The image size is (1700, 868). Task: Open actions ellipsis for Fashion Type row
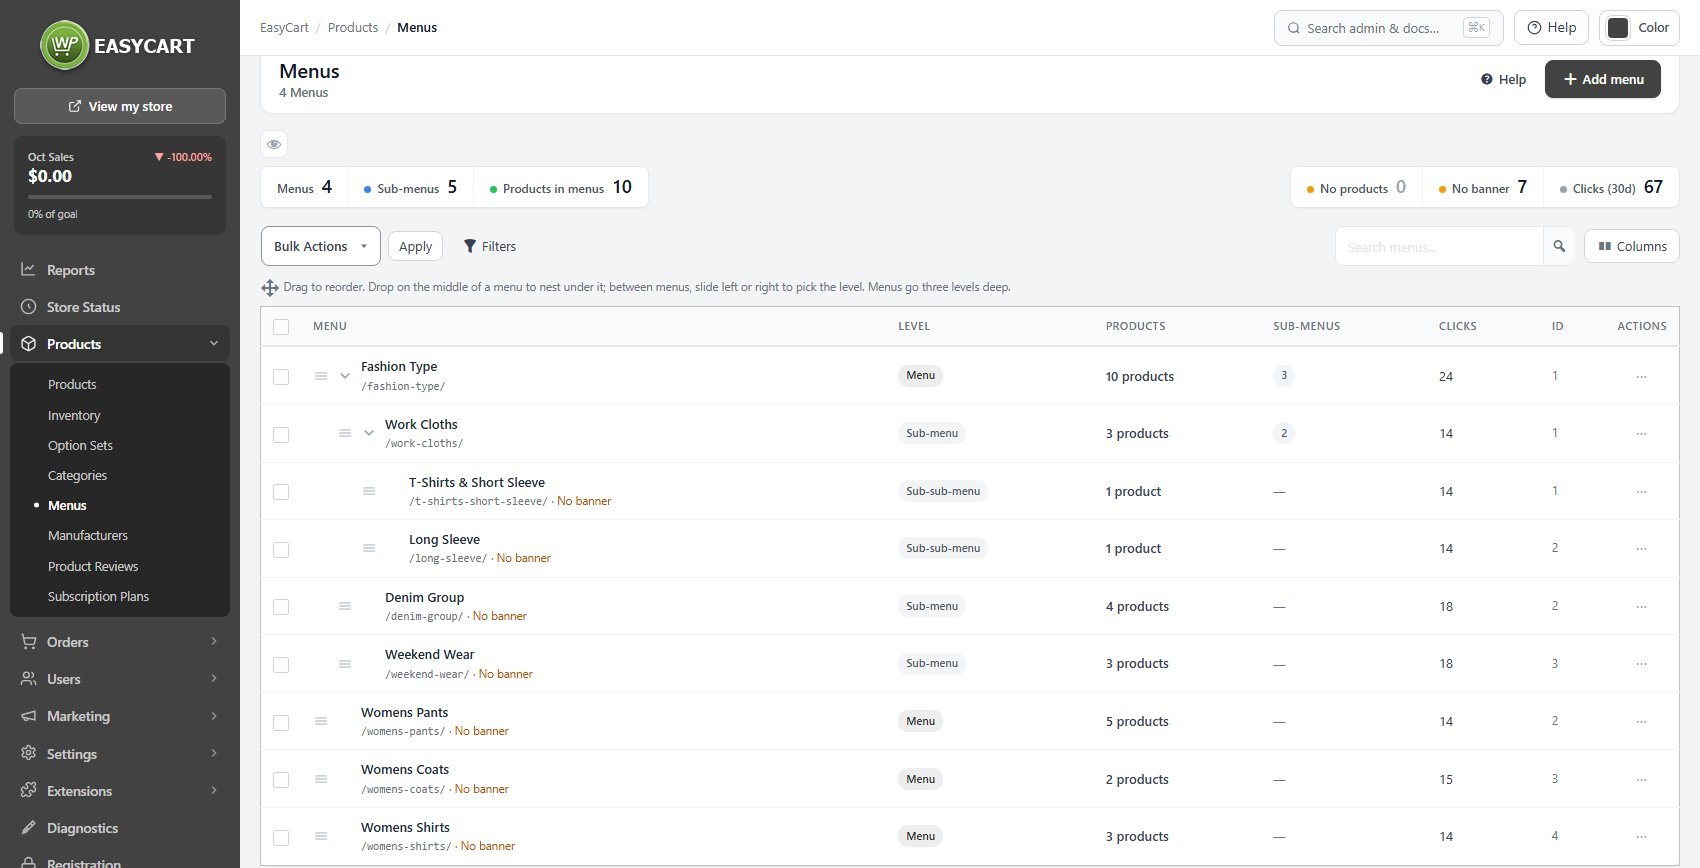[x=1641, y=377]
